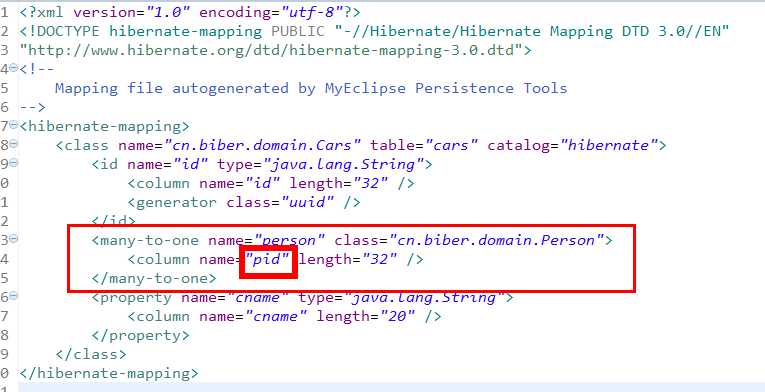Click the table attribute name in the class tag

(x=393, y=145)
